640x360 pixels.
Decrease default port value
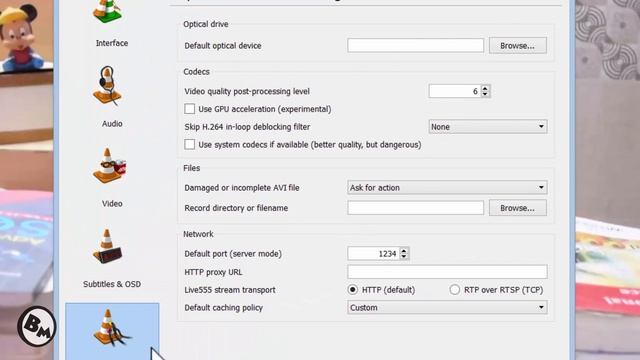point(404,256)
